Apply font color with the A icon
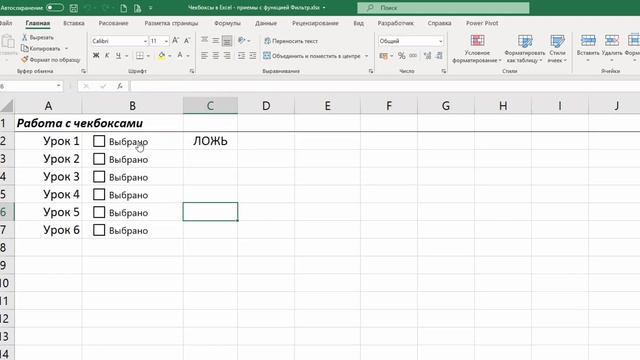Viewport: 640px width, 360px height. 180,55
